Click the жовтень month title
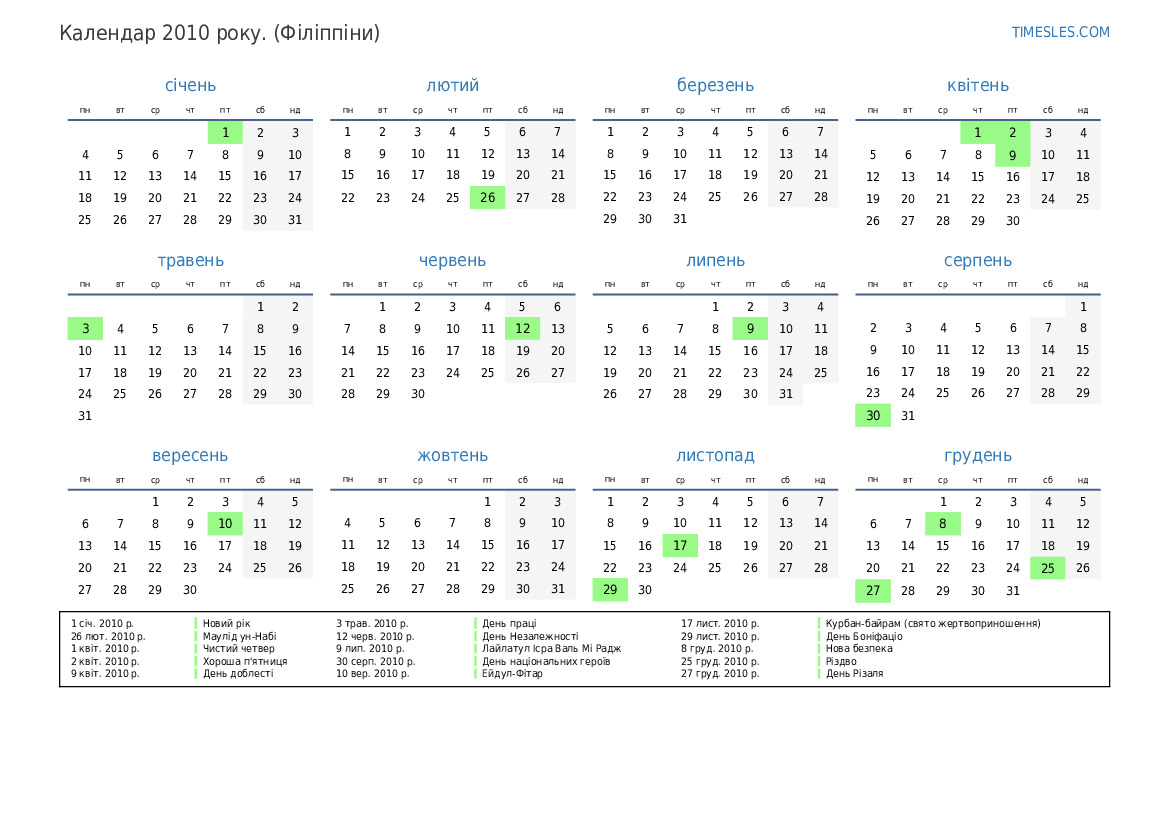 [x=452, y=456]
